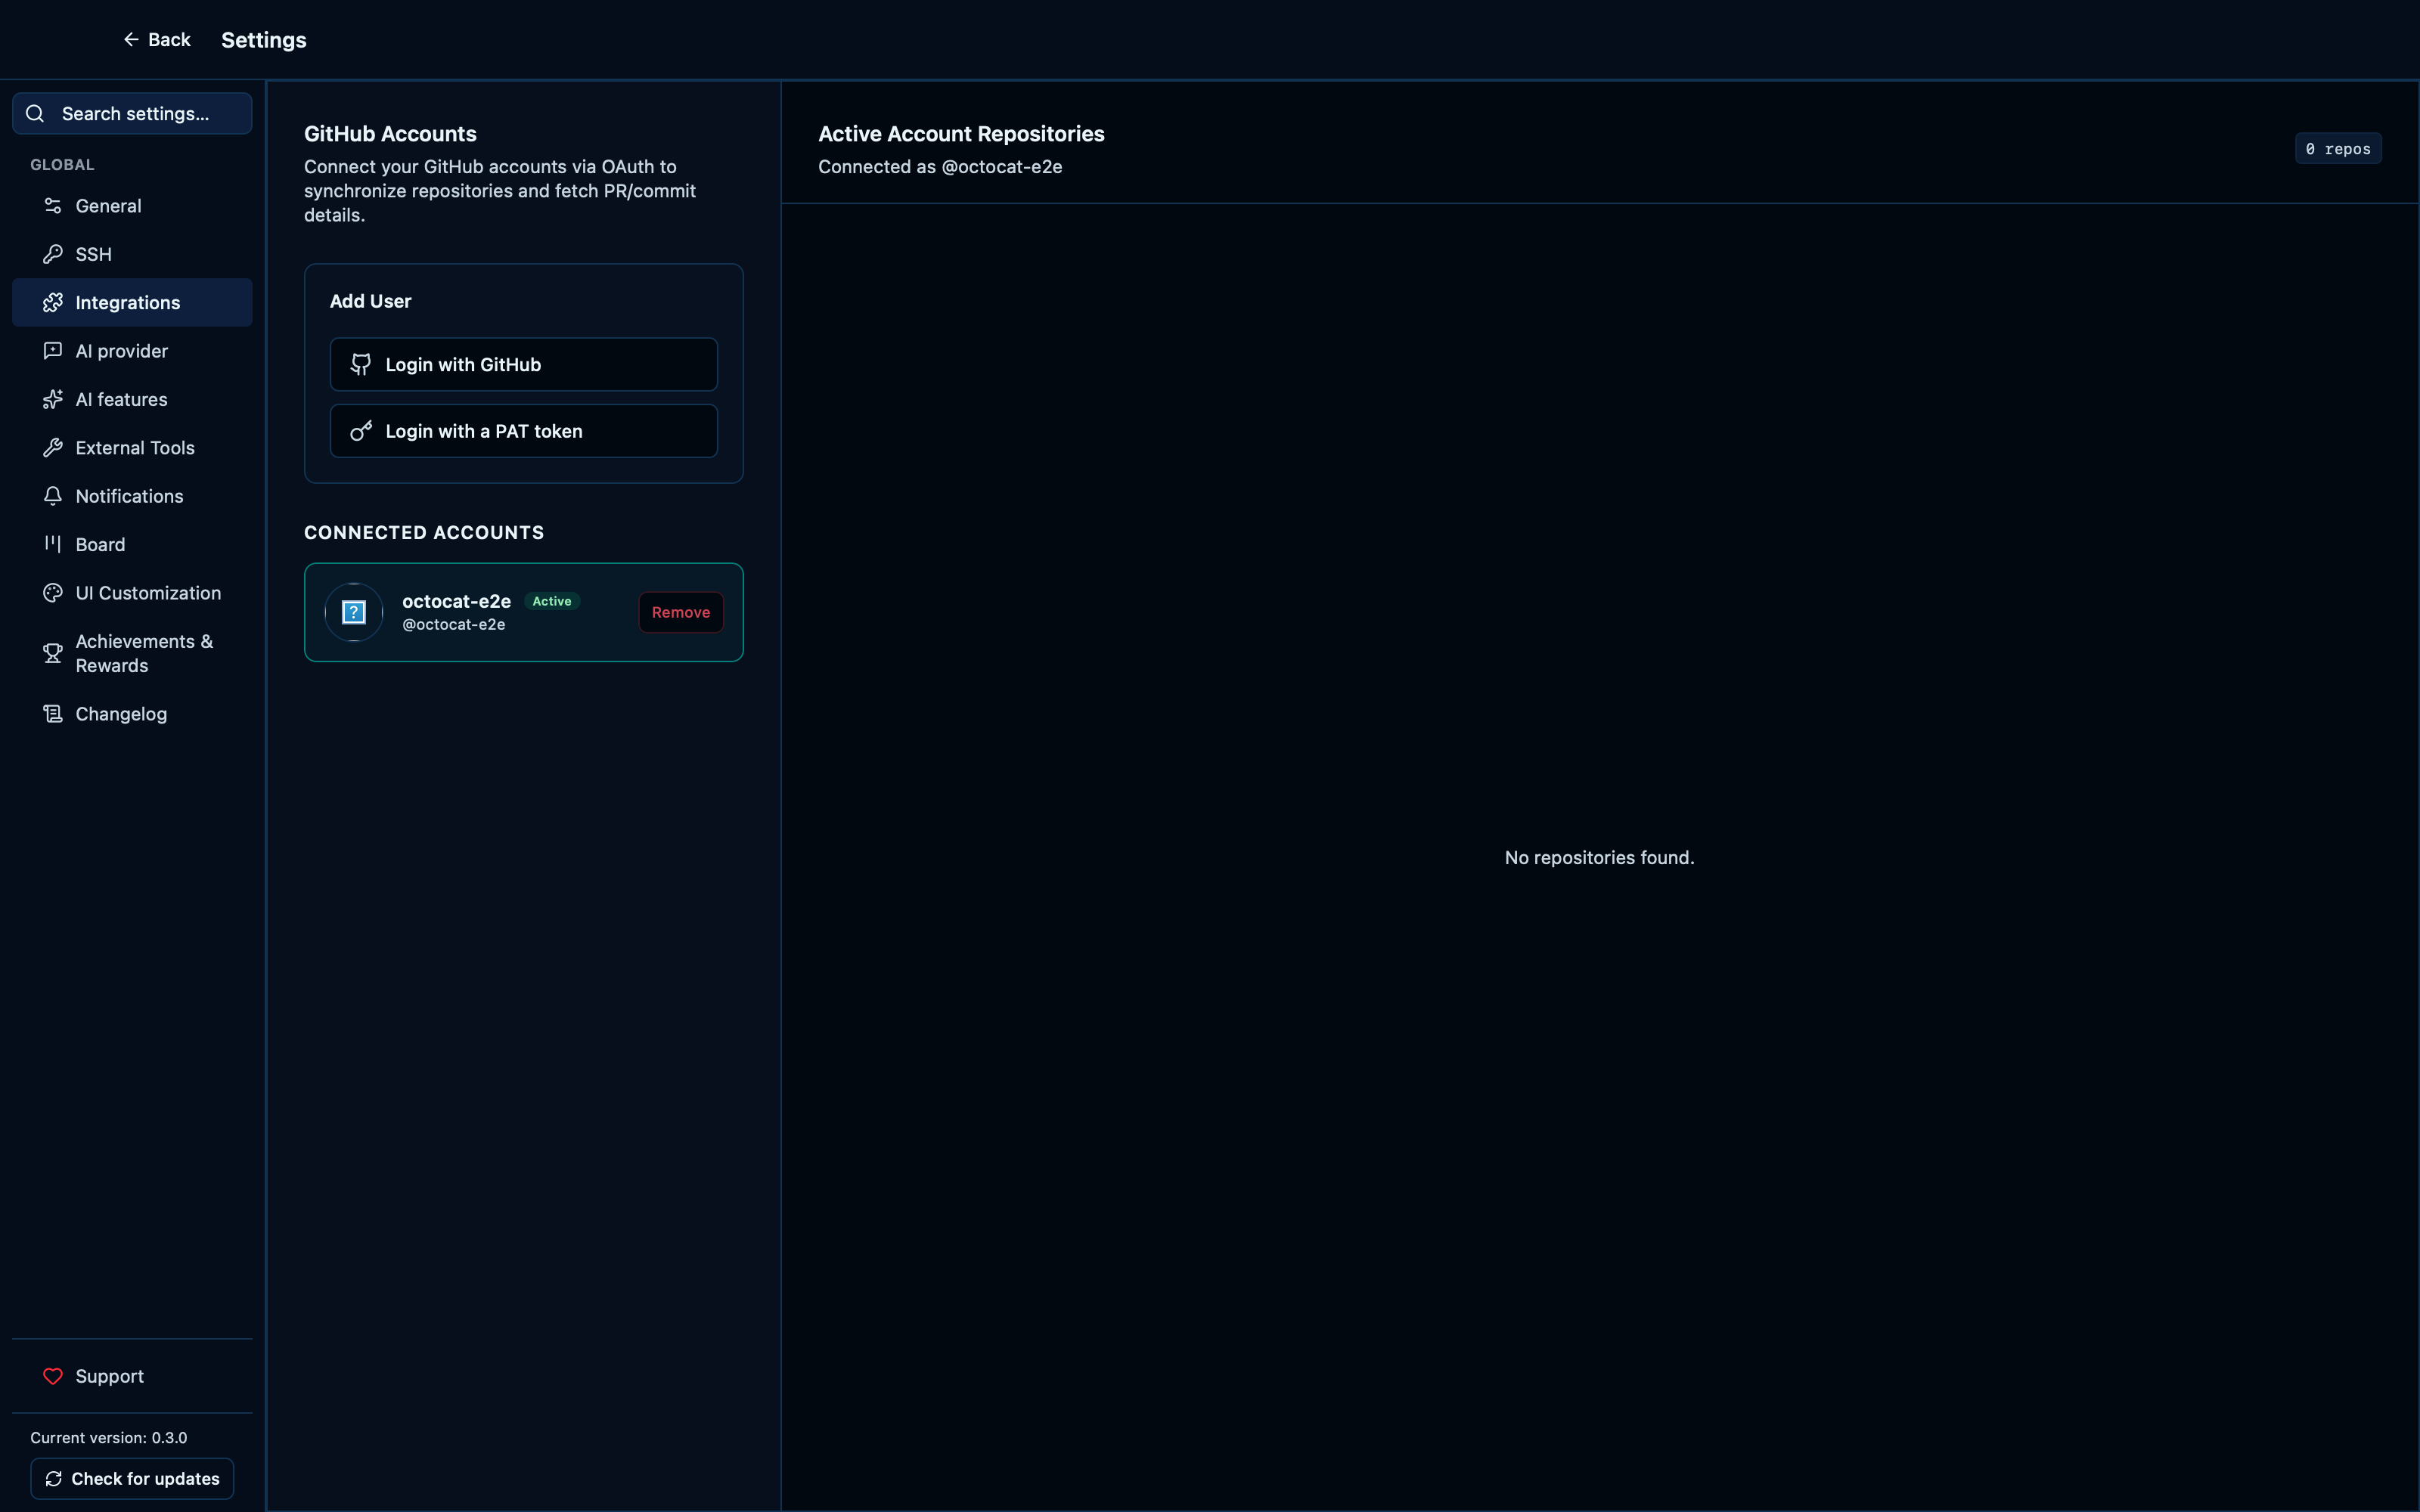
Task: Click the UI Customization palette icon
Action: tap(53, 593)
